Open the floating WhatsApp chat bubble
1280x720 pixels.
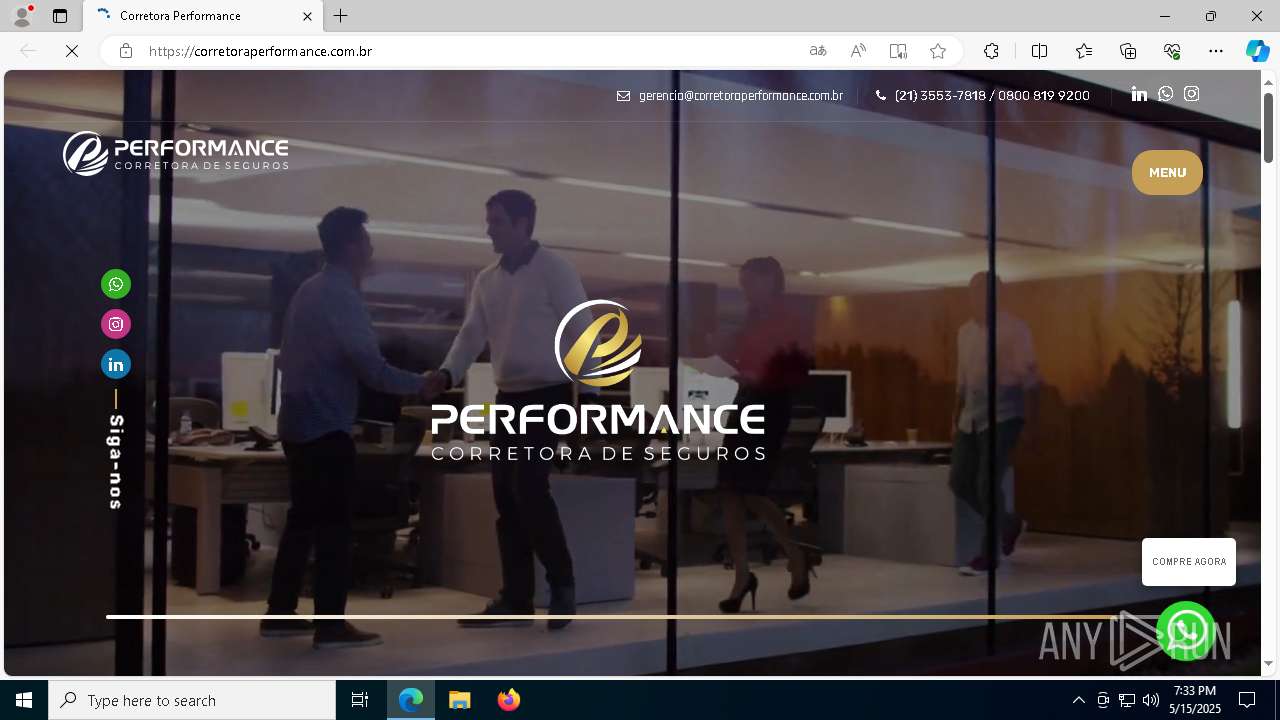[x=1186, y=631]
